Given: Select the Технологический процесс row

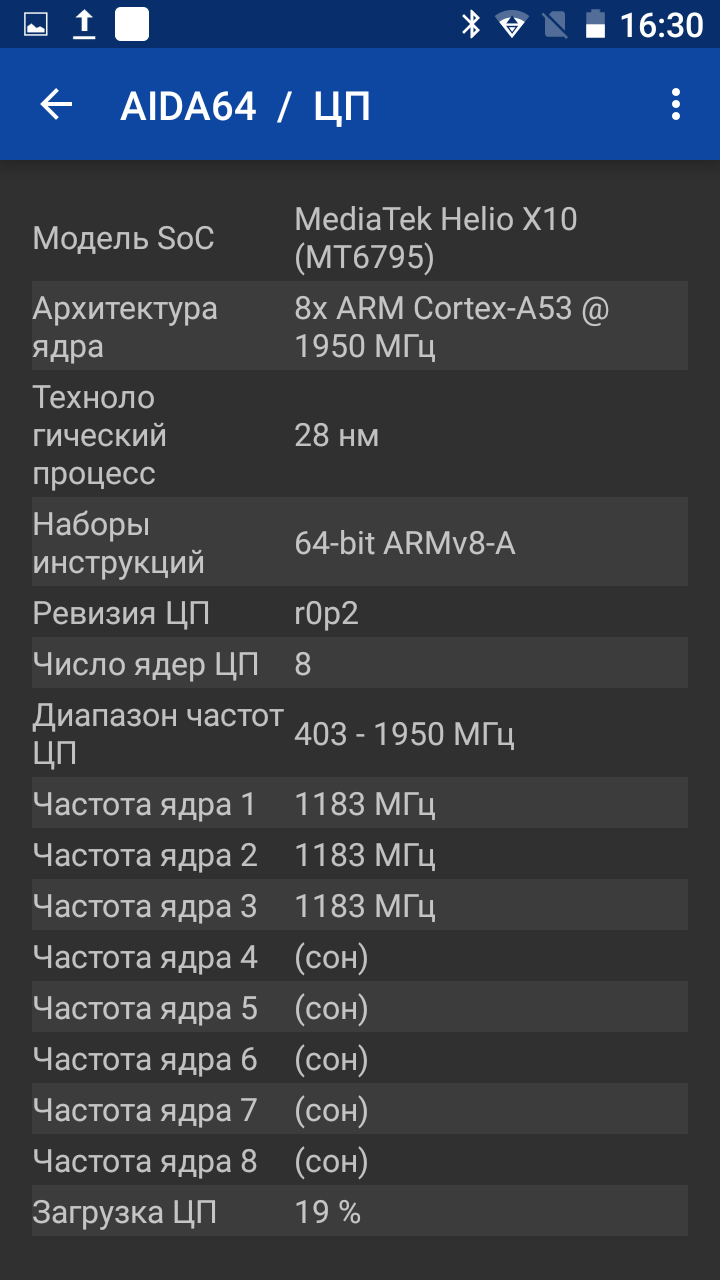Looking at the screenshot, I should click(360, 434).
